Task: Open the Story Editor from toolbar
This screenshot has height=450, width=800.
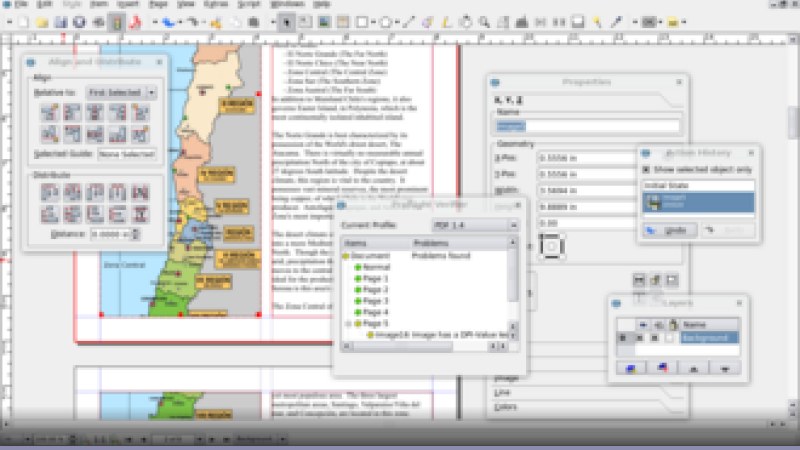Action: pyautogui.click(x=521, y=22)
